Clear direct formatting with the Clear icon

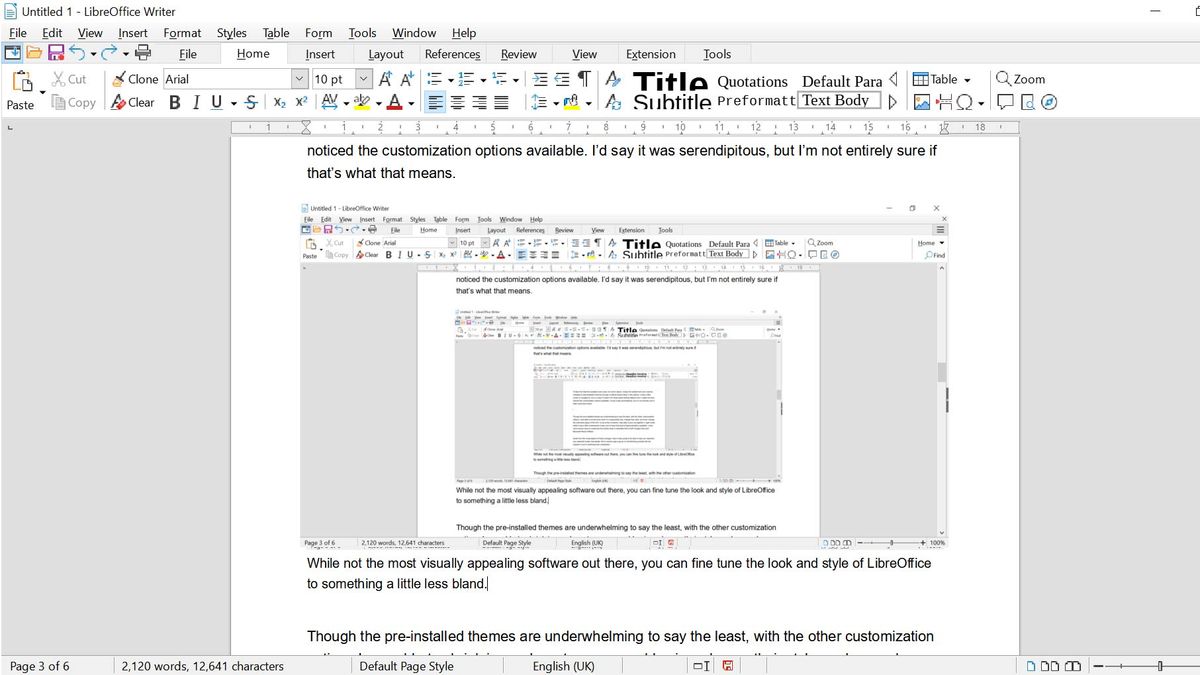coord(131,101)
